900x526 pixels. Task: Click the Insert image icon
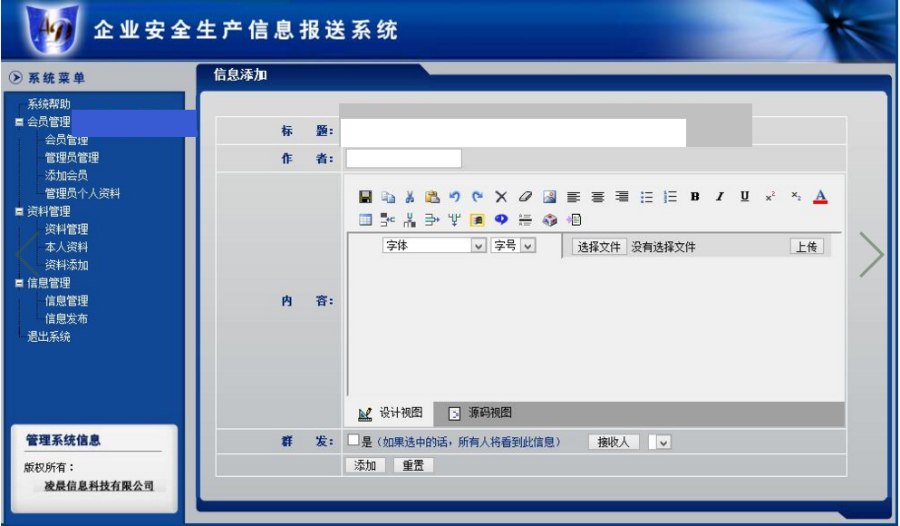(x=549, y=196)
